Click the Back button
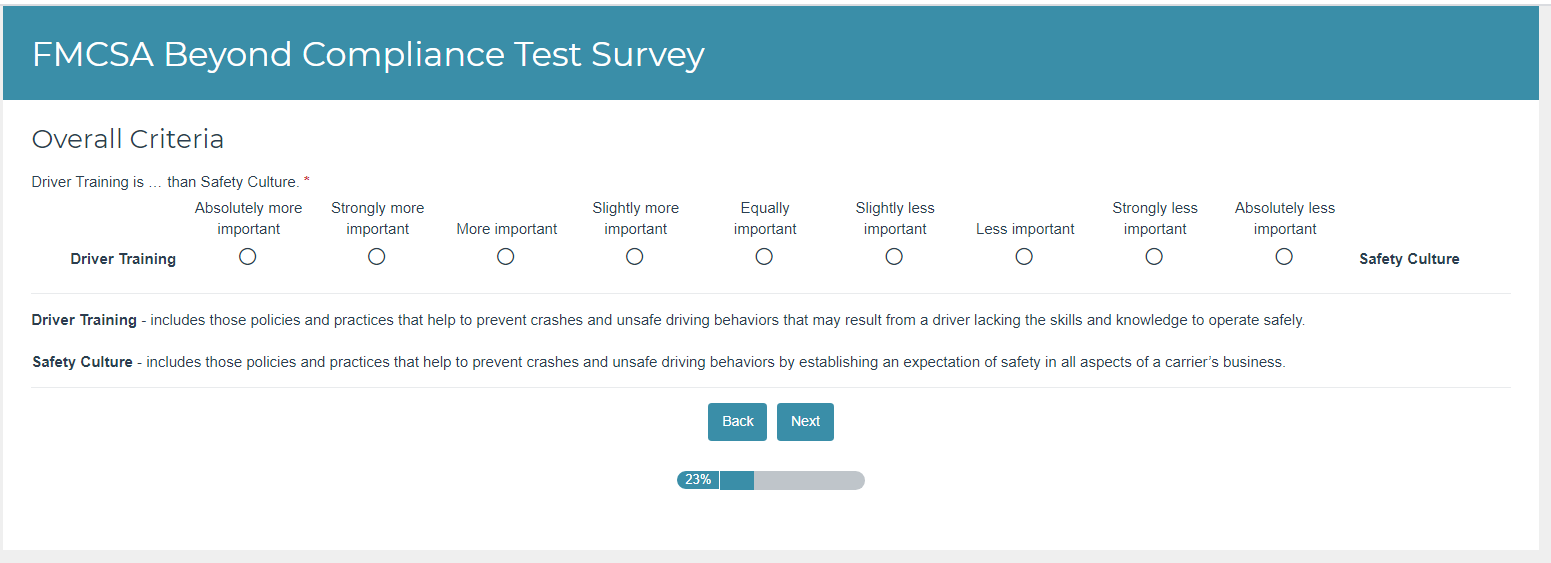 tap(737, 422)
